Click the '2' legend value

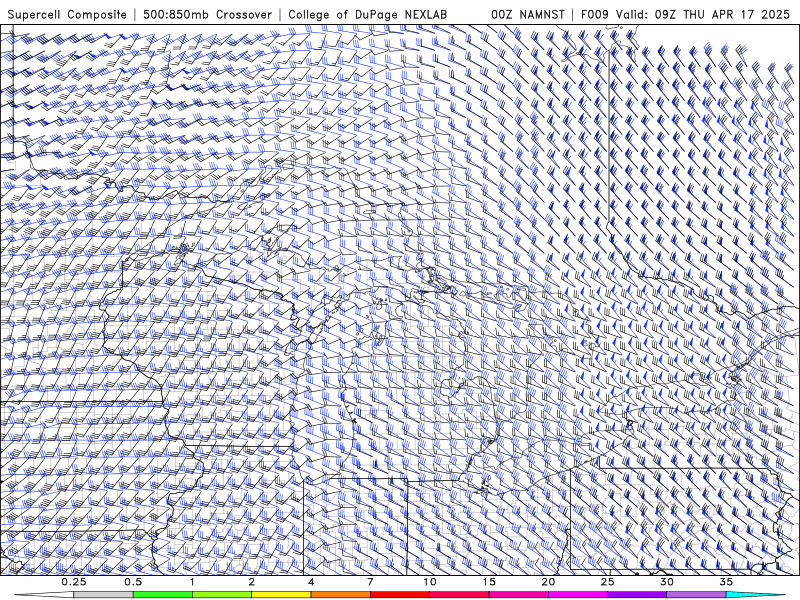[252, 582]
